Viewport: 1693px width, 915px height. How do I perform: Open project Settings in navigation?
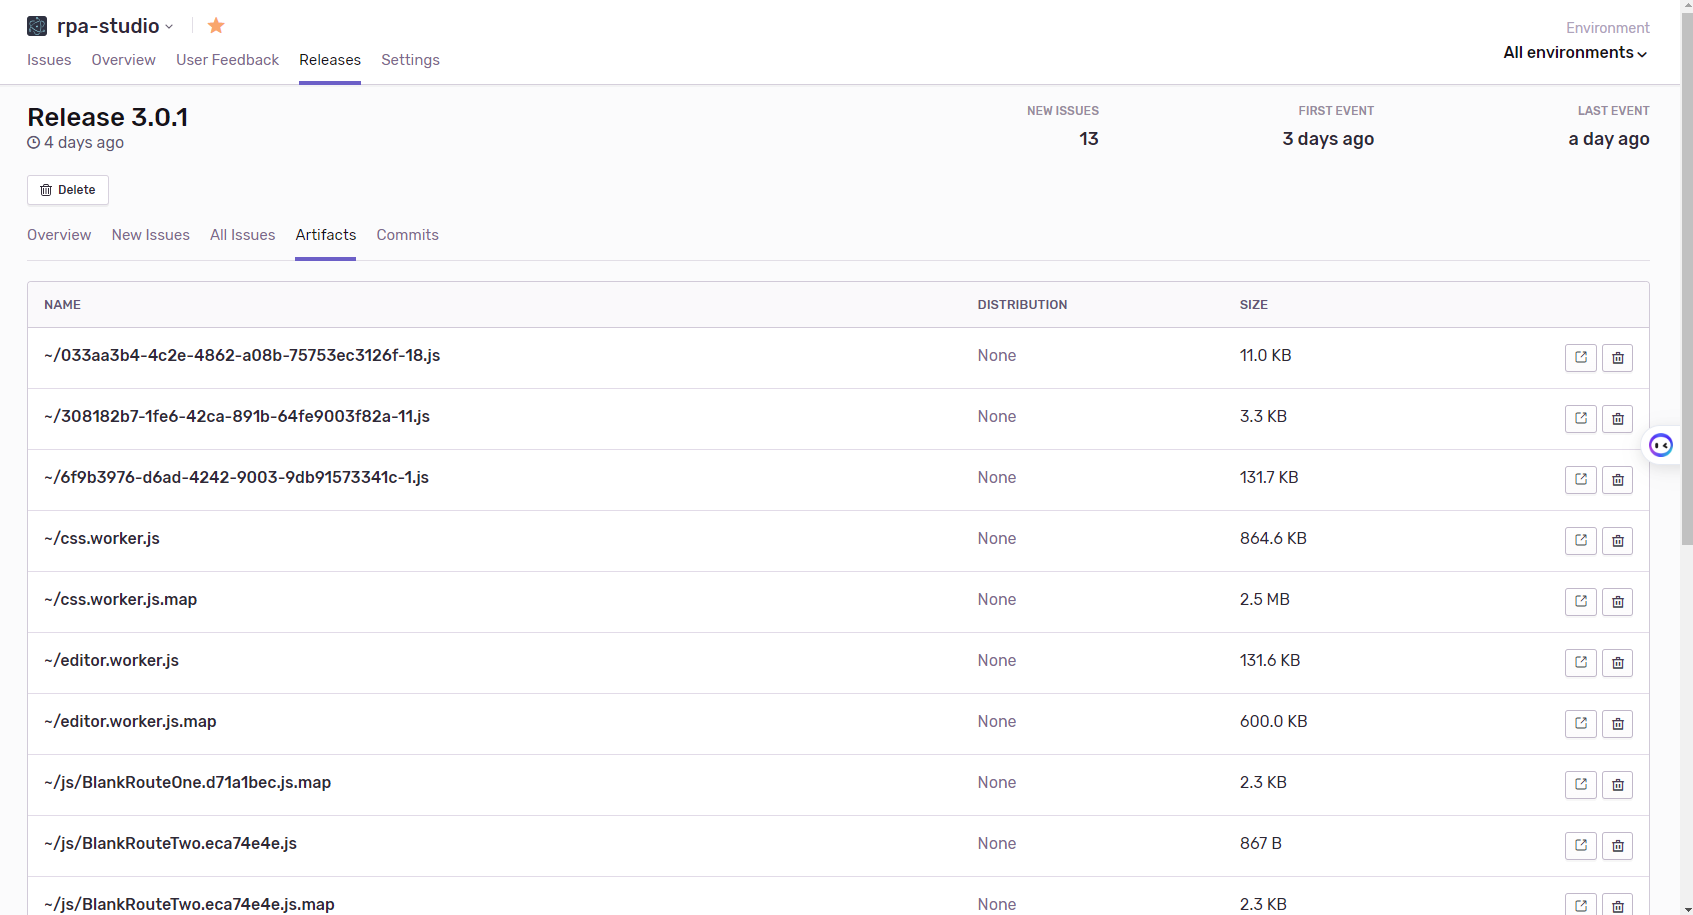(x=410, y=60)
